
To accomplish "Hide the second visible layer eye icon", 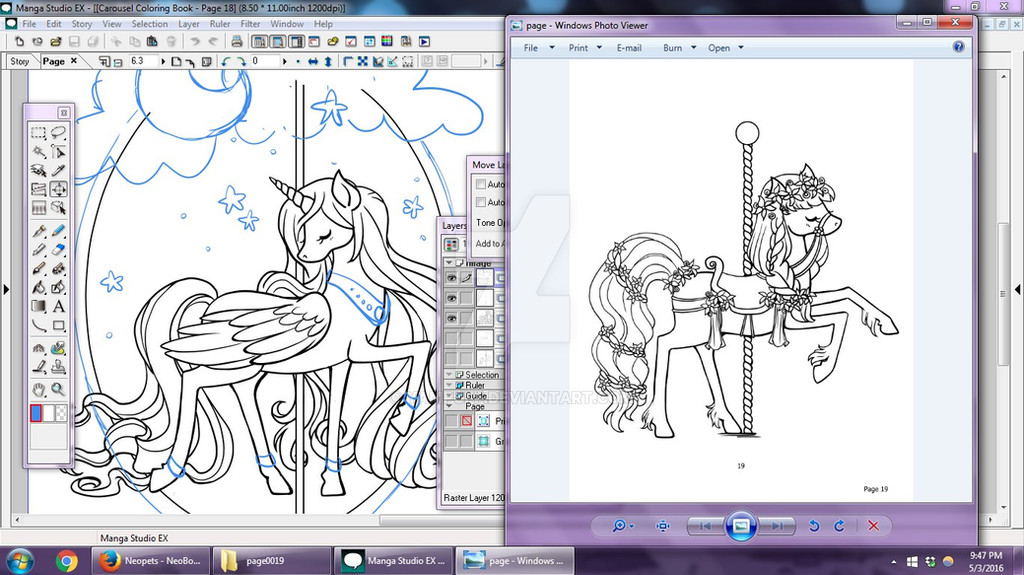I will point(451,298).
